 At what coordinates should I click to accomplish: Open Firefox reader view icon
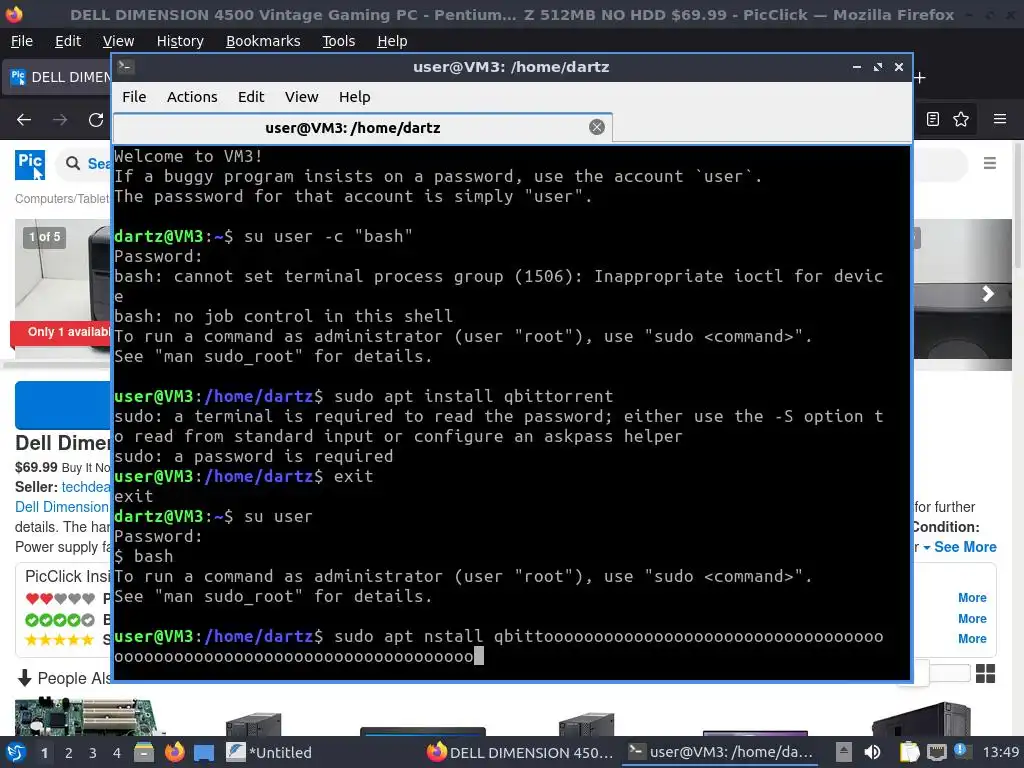(x=933, y=119)
